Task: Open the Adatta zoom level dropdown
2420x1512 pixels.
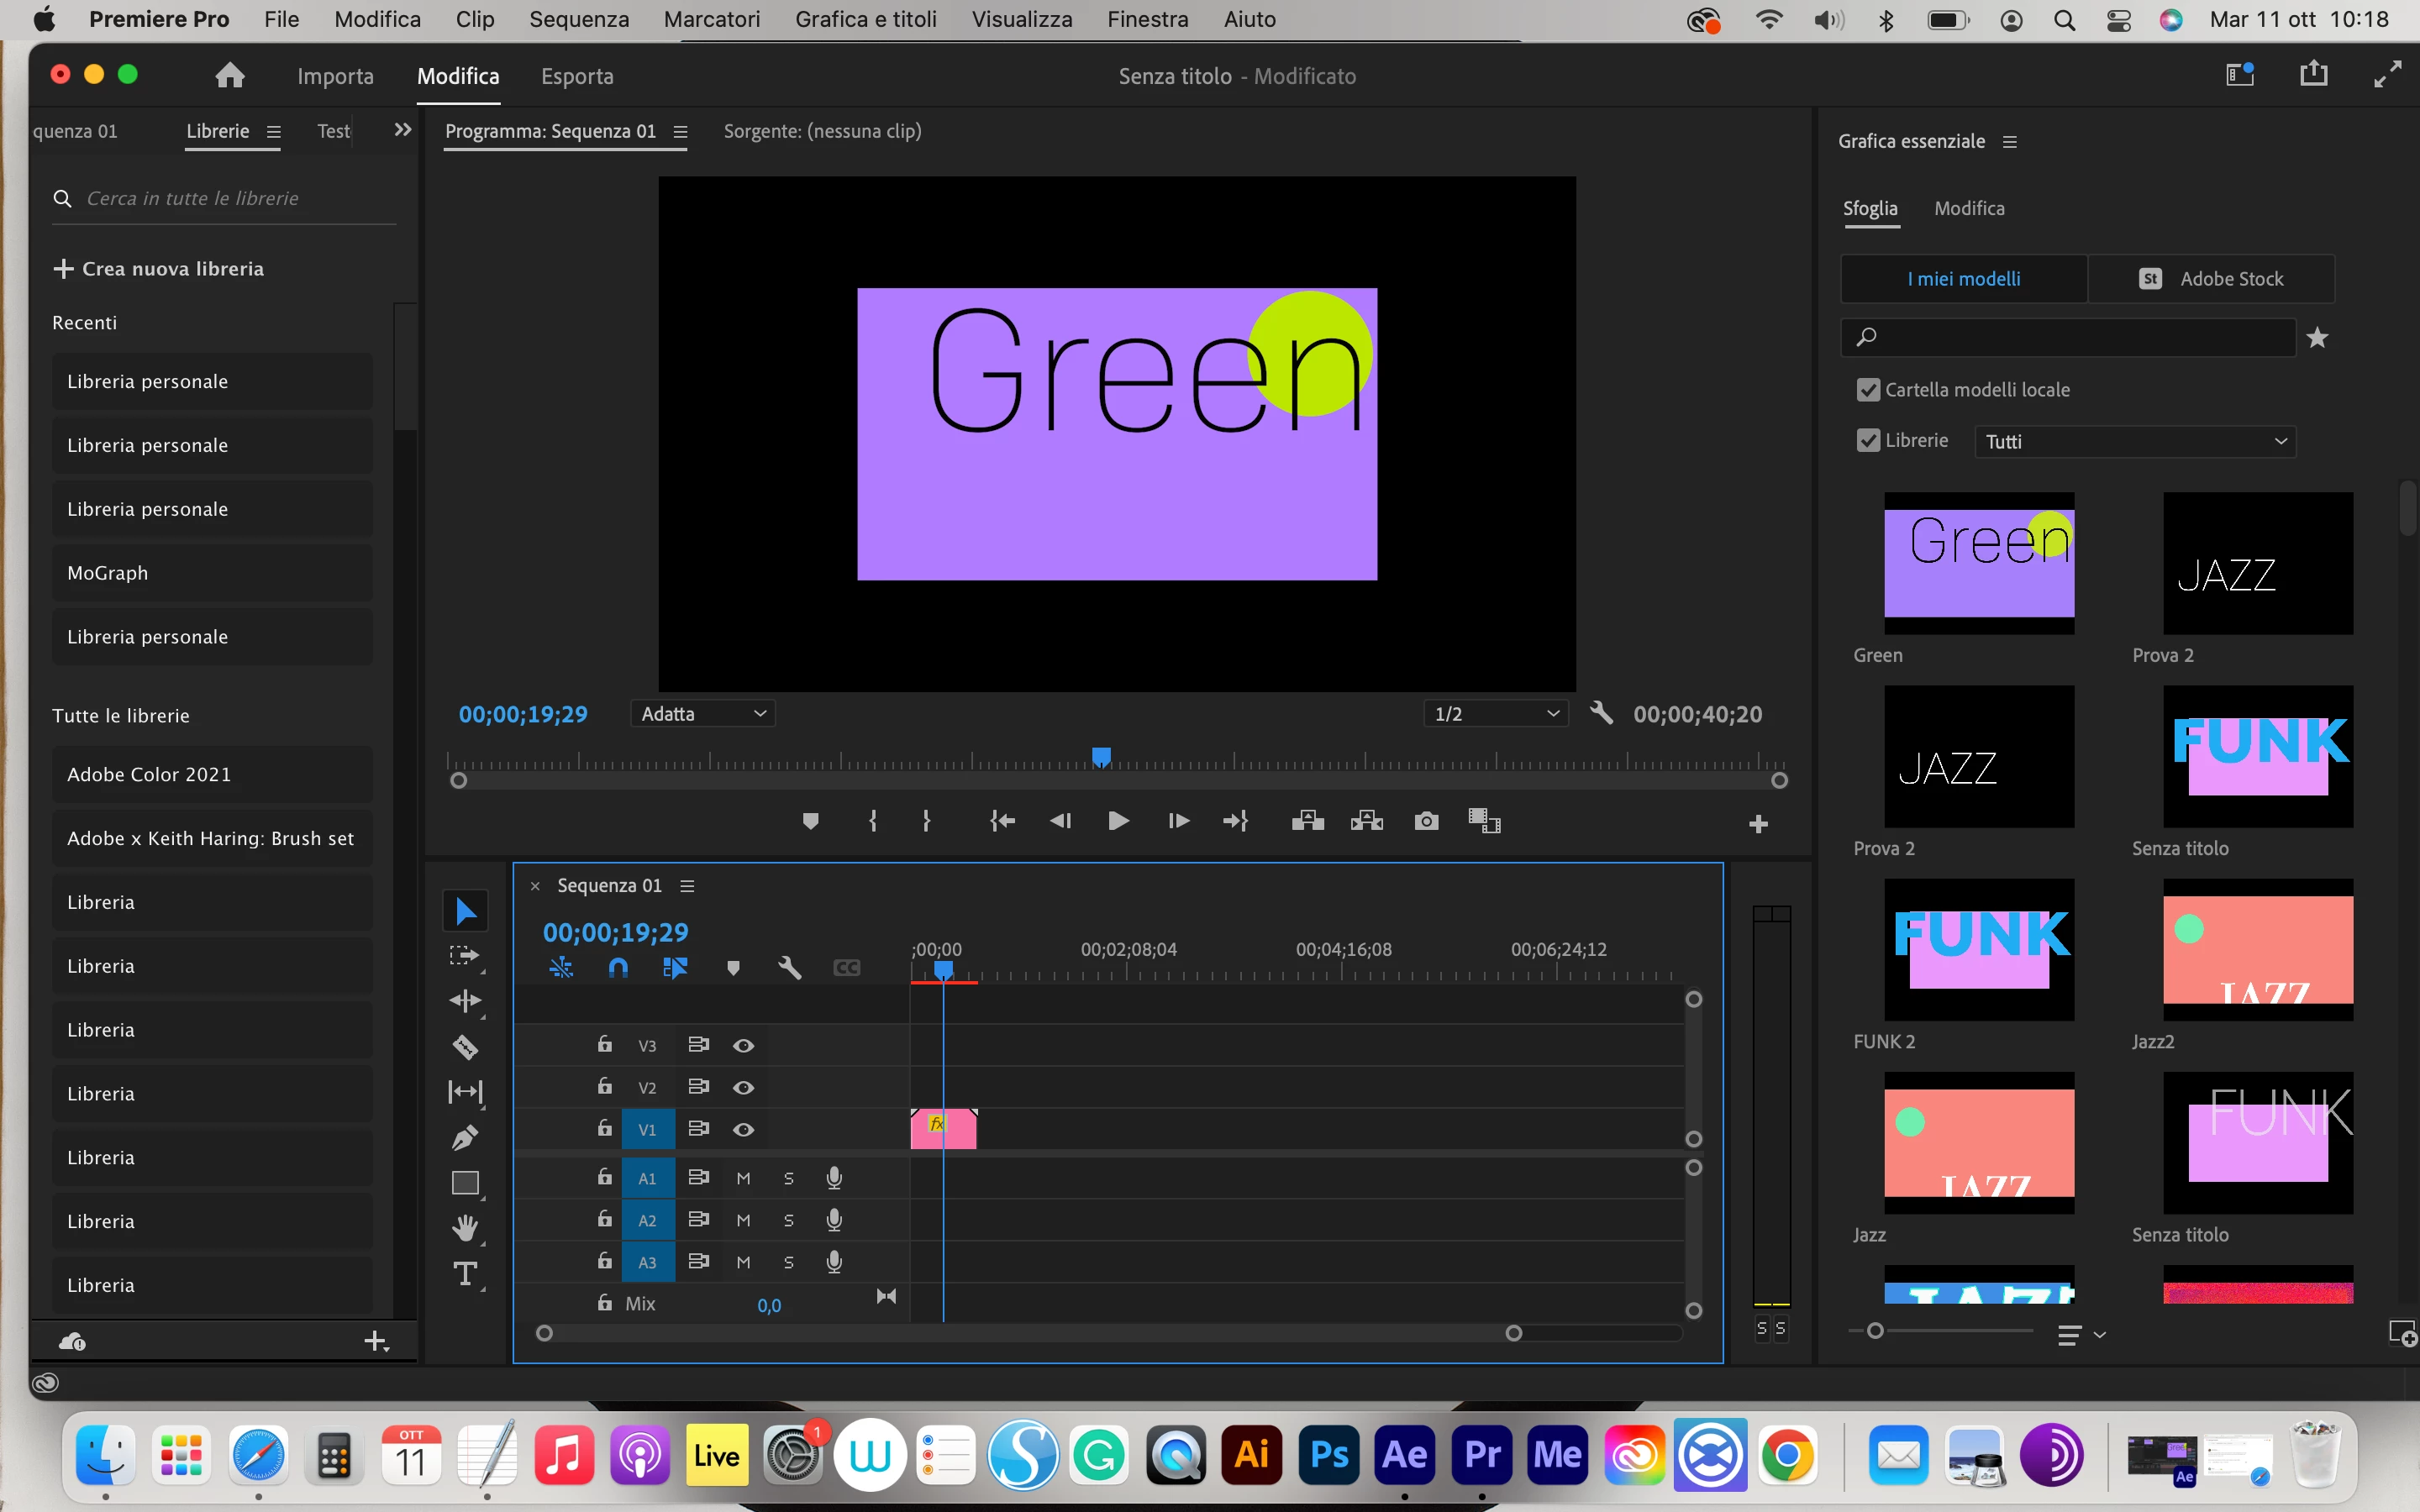Action: point(703,714)
